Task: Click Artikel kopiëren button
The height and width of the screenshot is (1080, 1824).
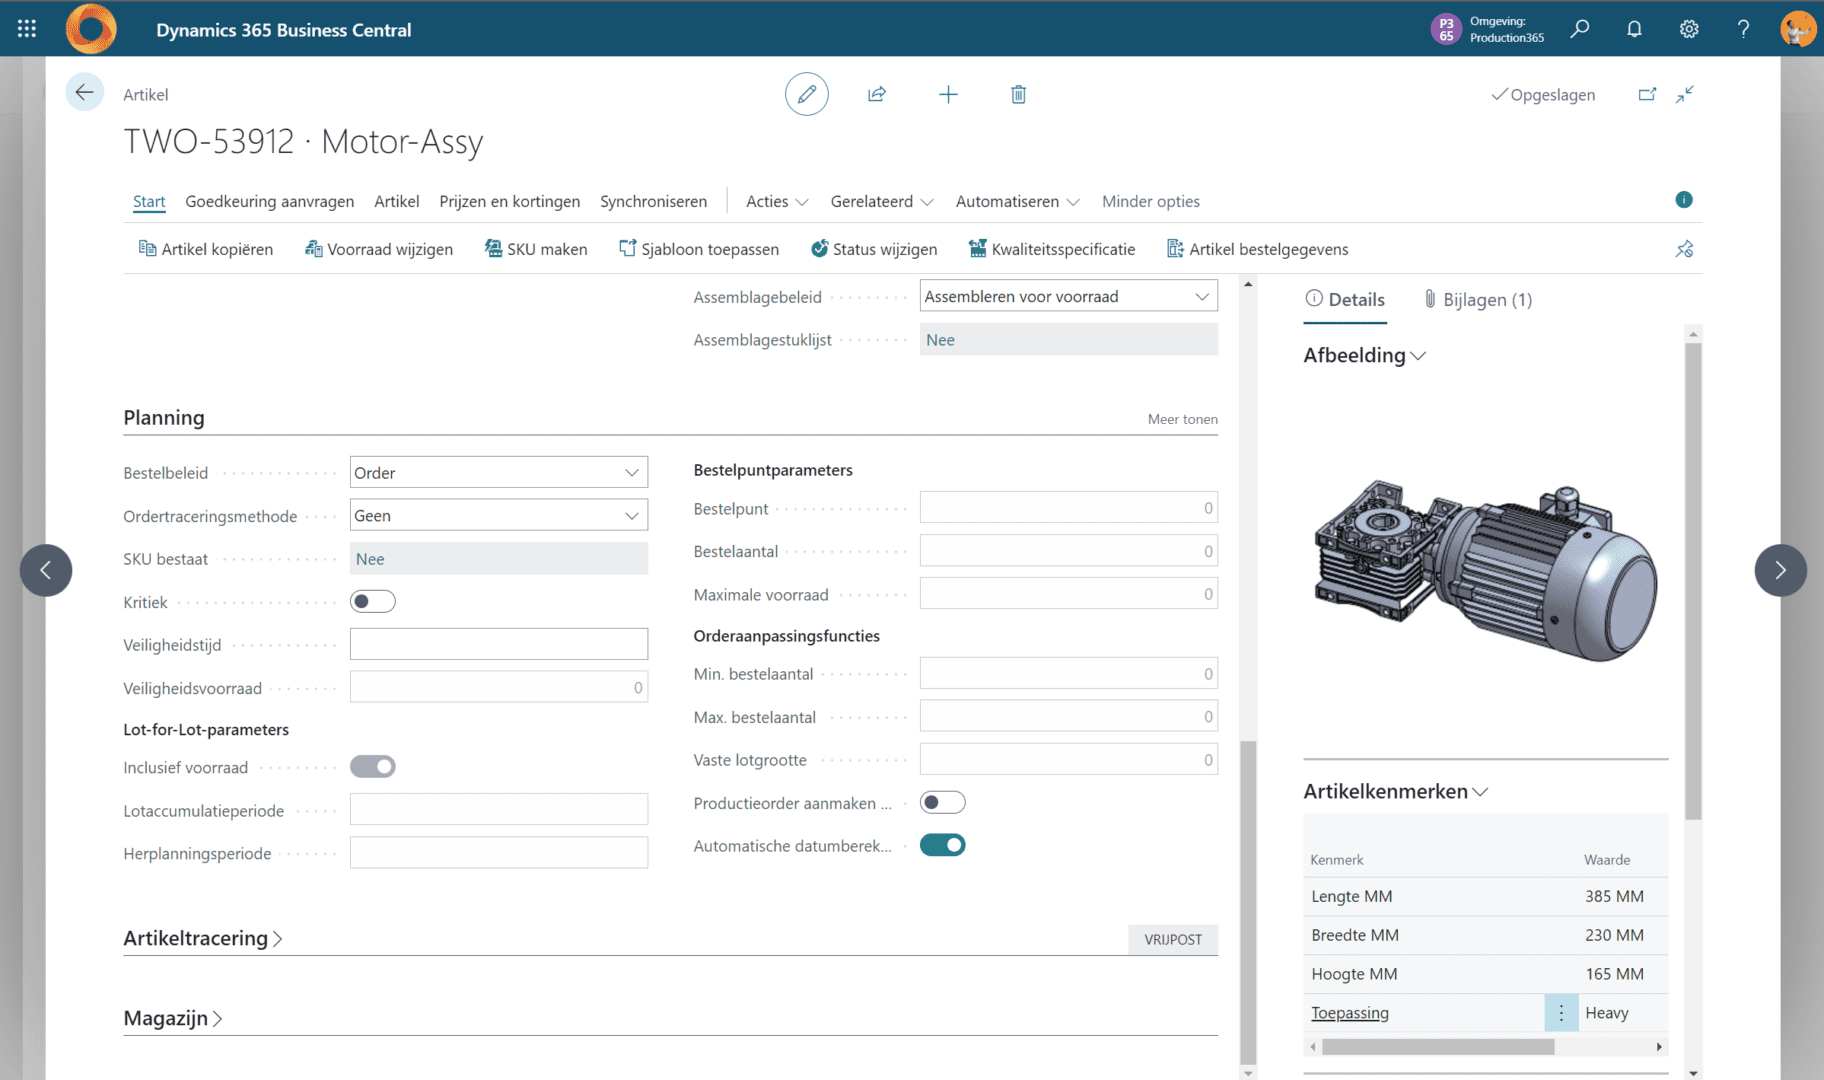Action: tap(205, 249)
